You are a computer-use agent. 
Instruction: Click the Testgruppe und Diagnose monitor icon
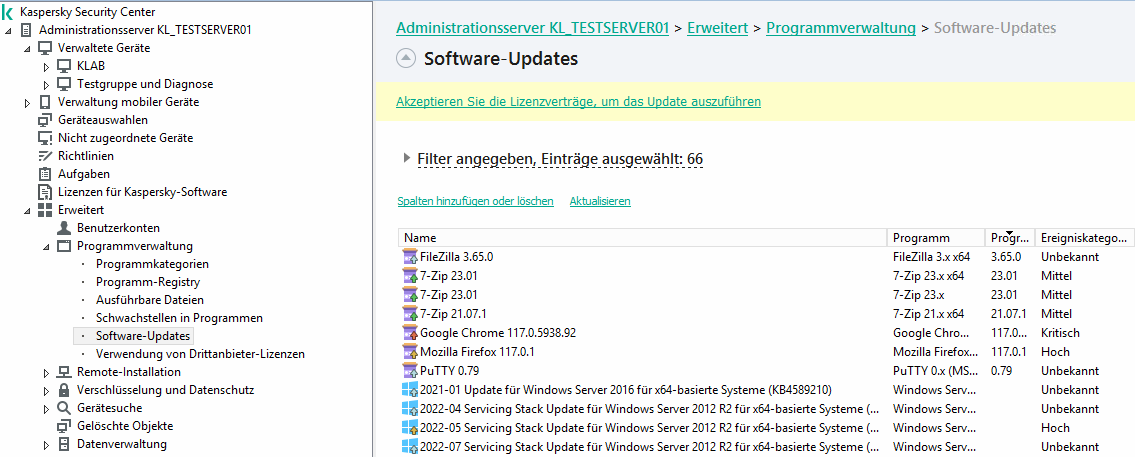point(64,84)
